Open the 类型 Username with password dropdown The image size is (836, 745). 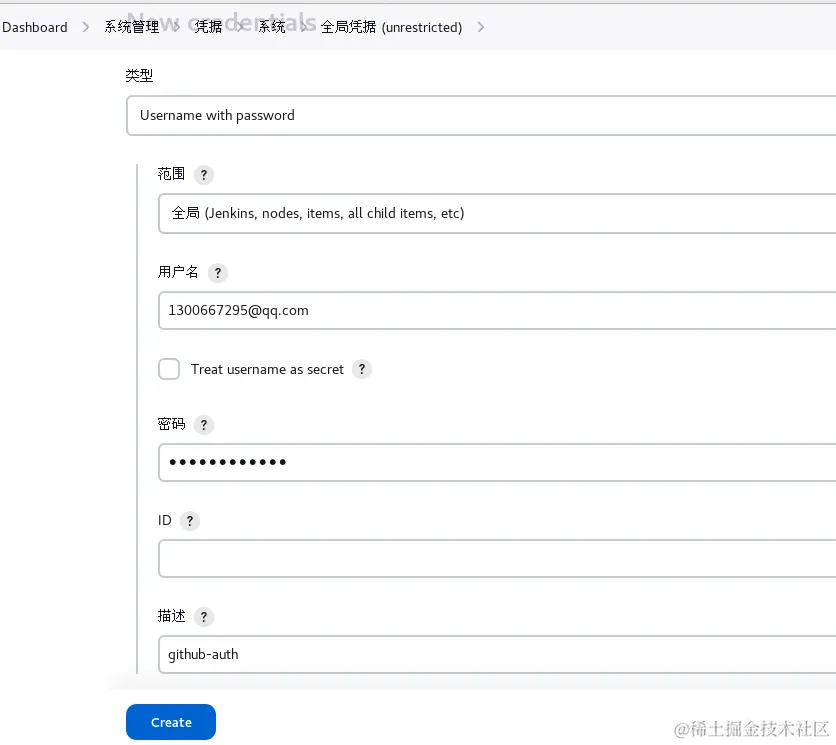[481, 116]
